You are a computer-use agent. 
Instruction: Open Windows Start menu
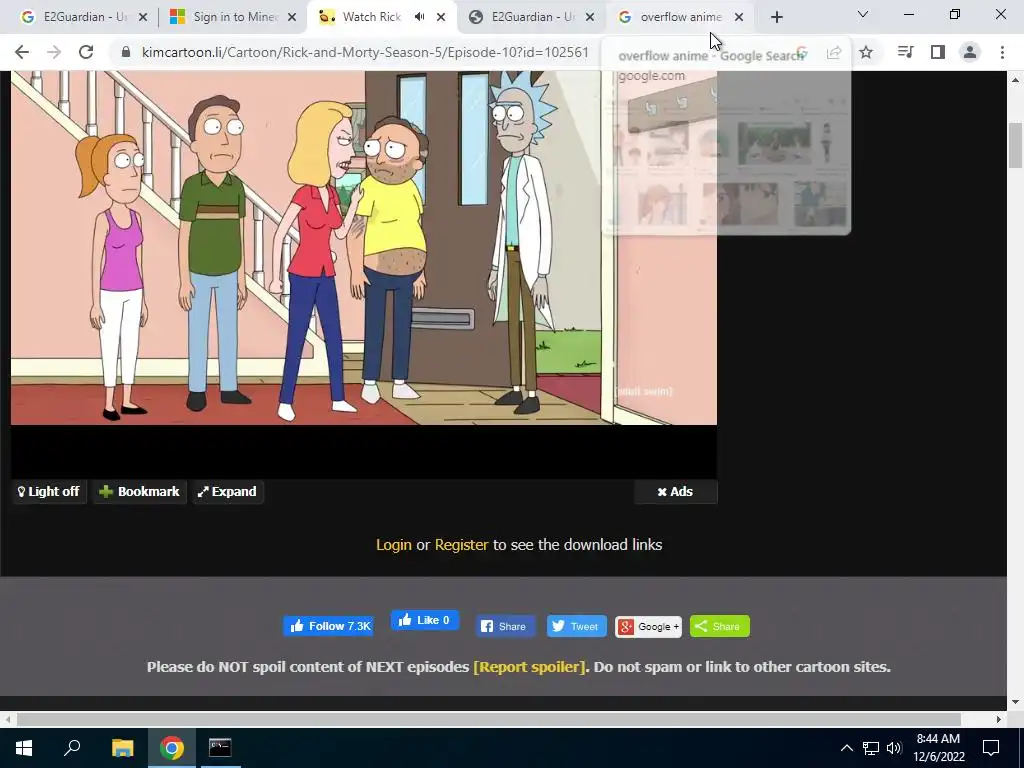(24, 748)
